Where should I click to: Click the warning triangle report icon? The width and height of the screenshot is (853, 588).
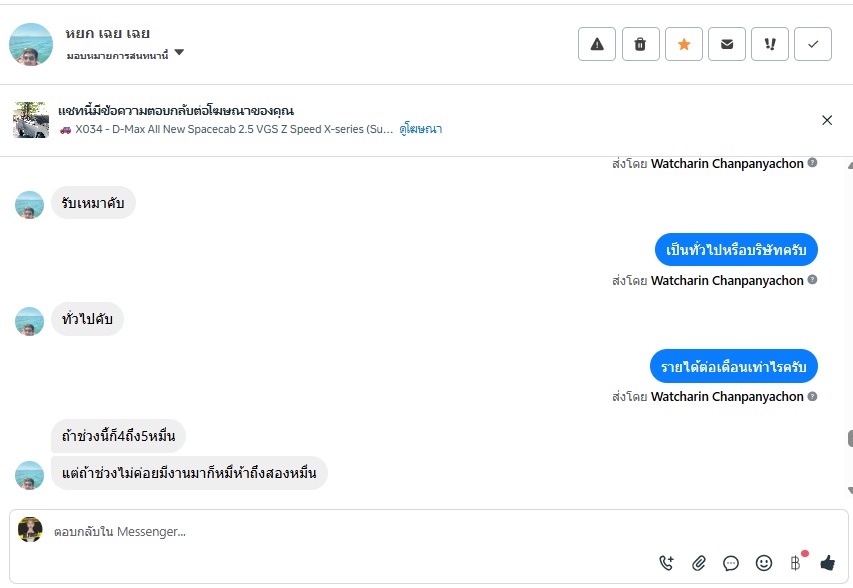click(597, 44)
